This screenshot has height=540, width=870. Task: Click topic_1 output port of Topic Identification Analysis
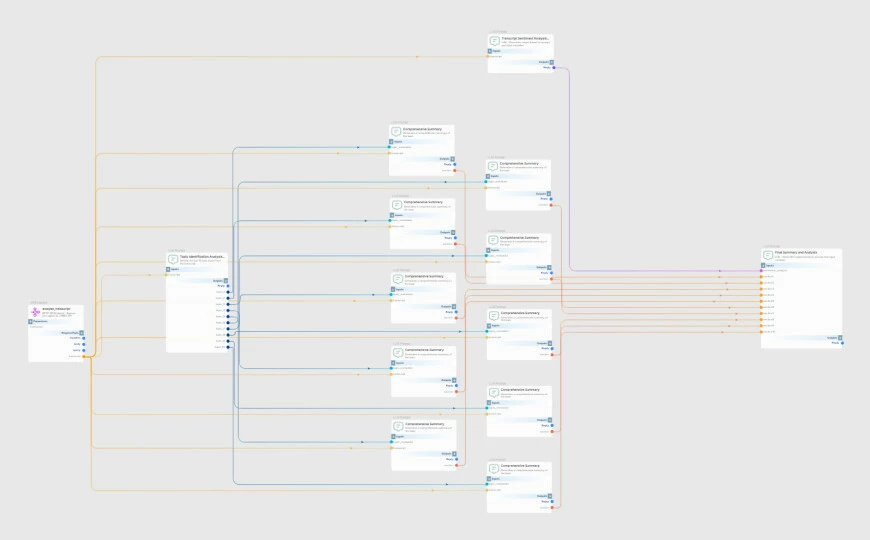(x=228, y=292)
